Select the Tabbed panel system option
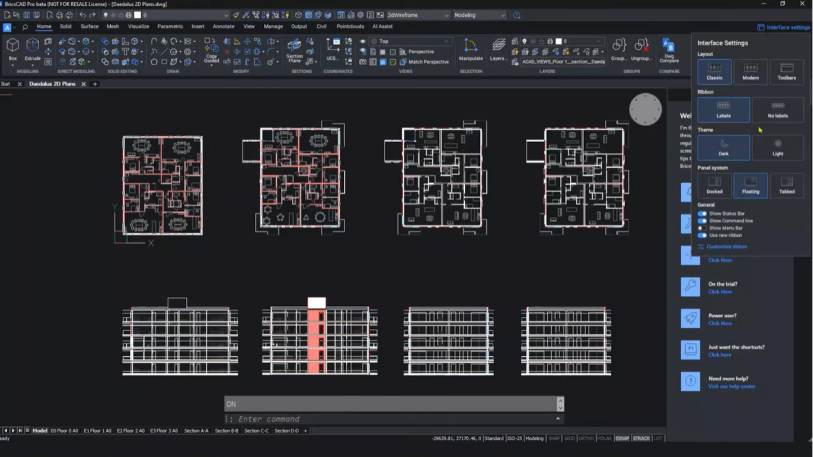 (x=786, y=186)
